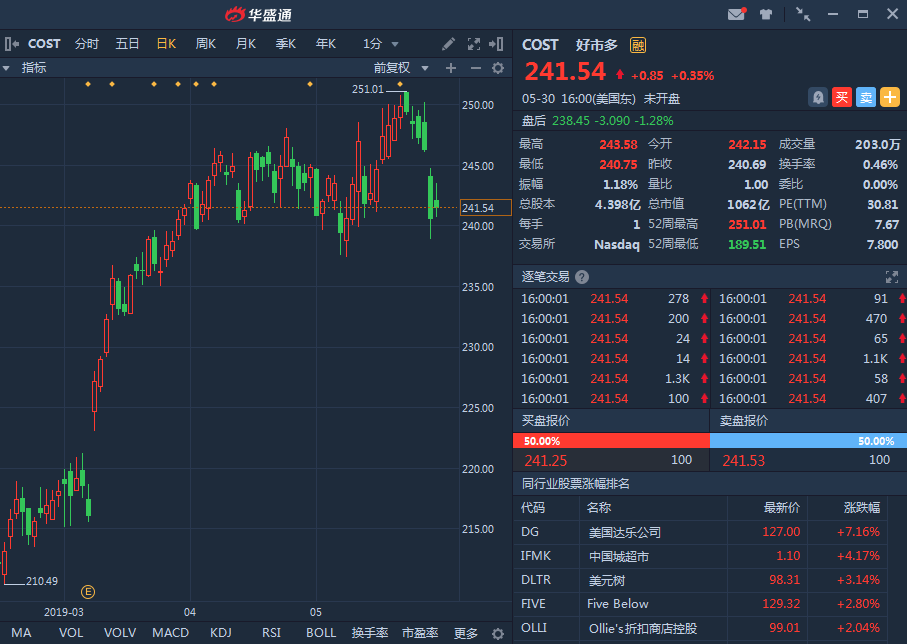The height and width of the screenshot is (644, 907).
Task: Zoom out chart with minus icon
Action: click(x=475, y=68)
